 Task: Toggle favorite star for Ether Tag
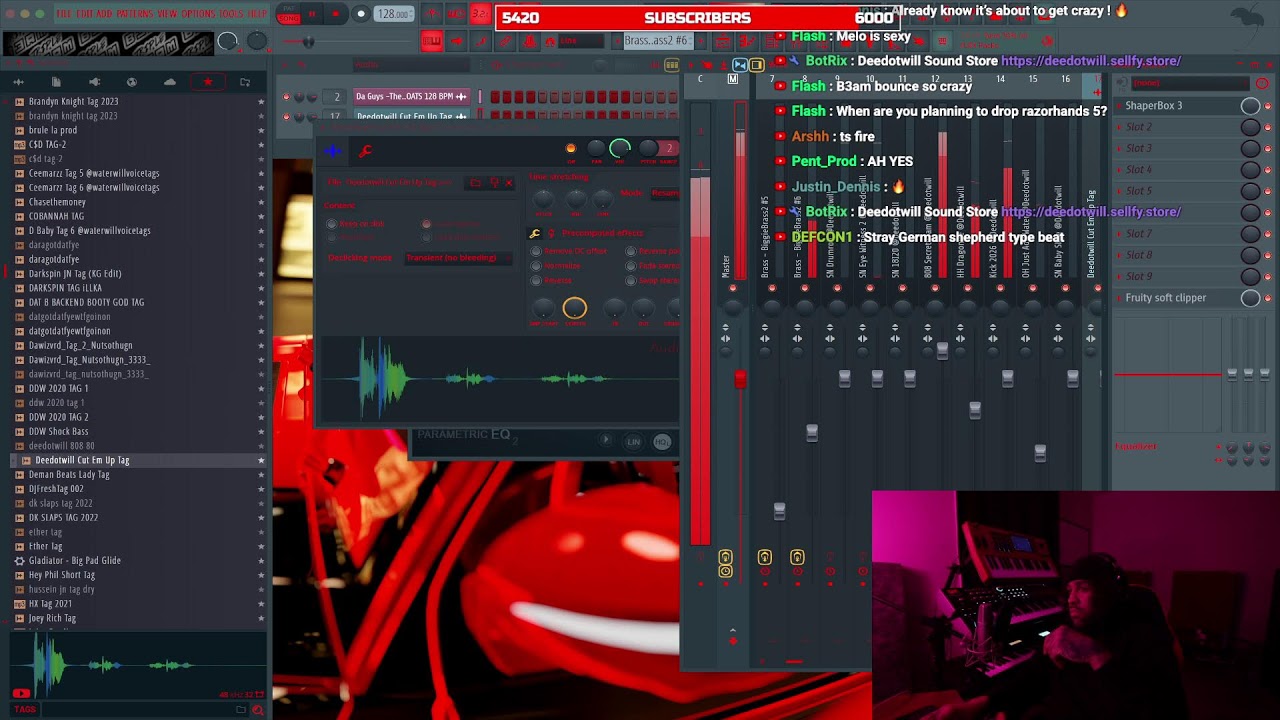(261, 546)
